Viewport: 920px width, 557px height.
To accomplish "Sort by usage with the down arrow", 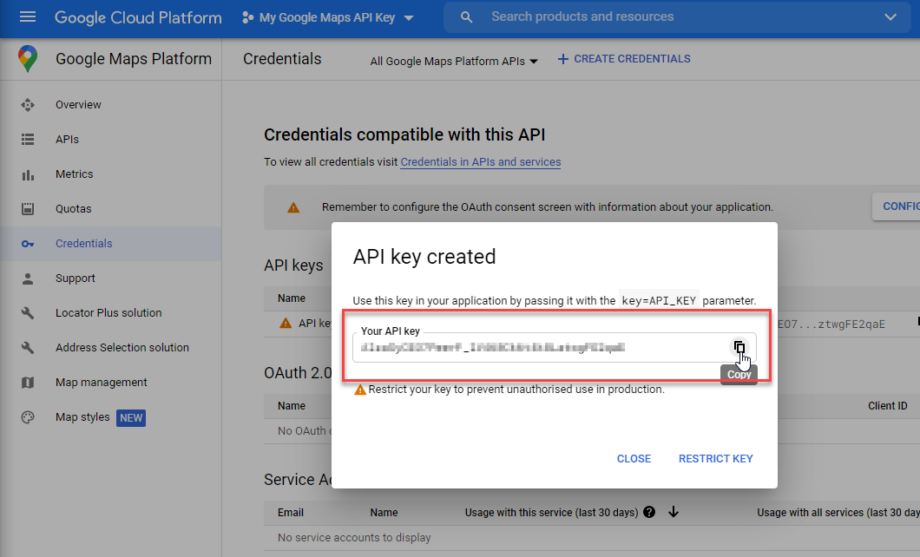I will 673,513.
